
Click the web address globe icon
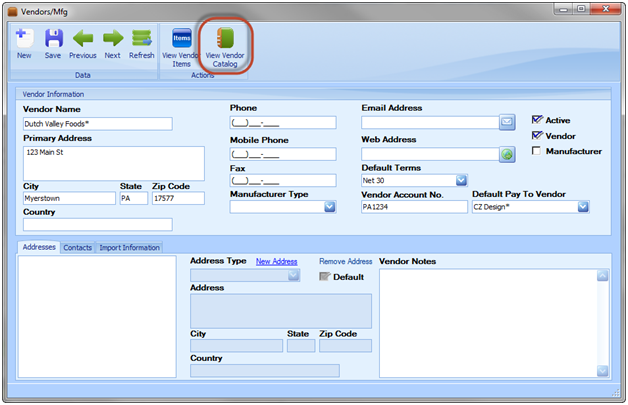pos(508,154)
